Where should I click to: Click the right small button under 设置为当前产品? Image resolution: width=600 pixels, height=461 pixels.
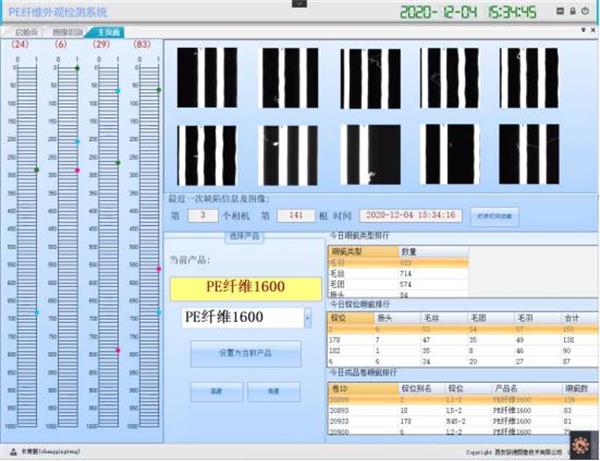pyautogui.click(x=274, y=391)
